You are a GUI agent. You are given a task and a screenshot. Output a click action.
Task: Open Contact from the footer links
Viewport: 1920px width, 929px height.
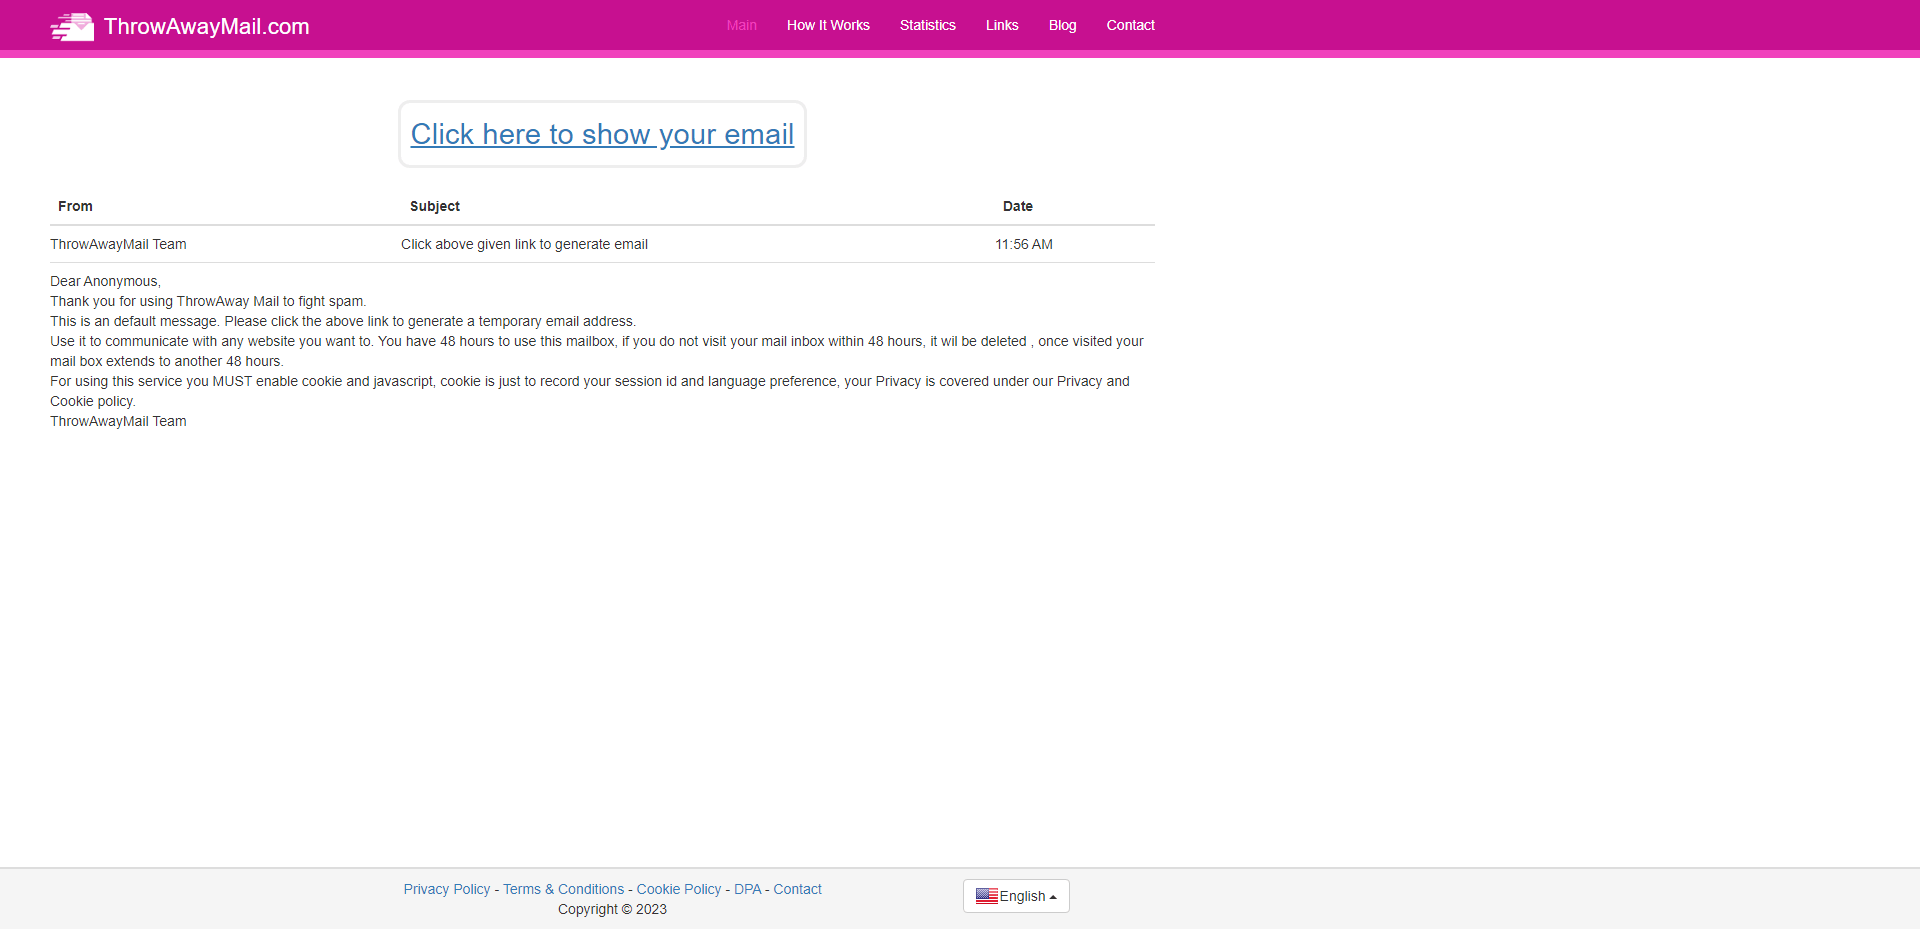tap(797, 888)
